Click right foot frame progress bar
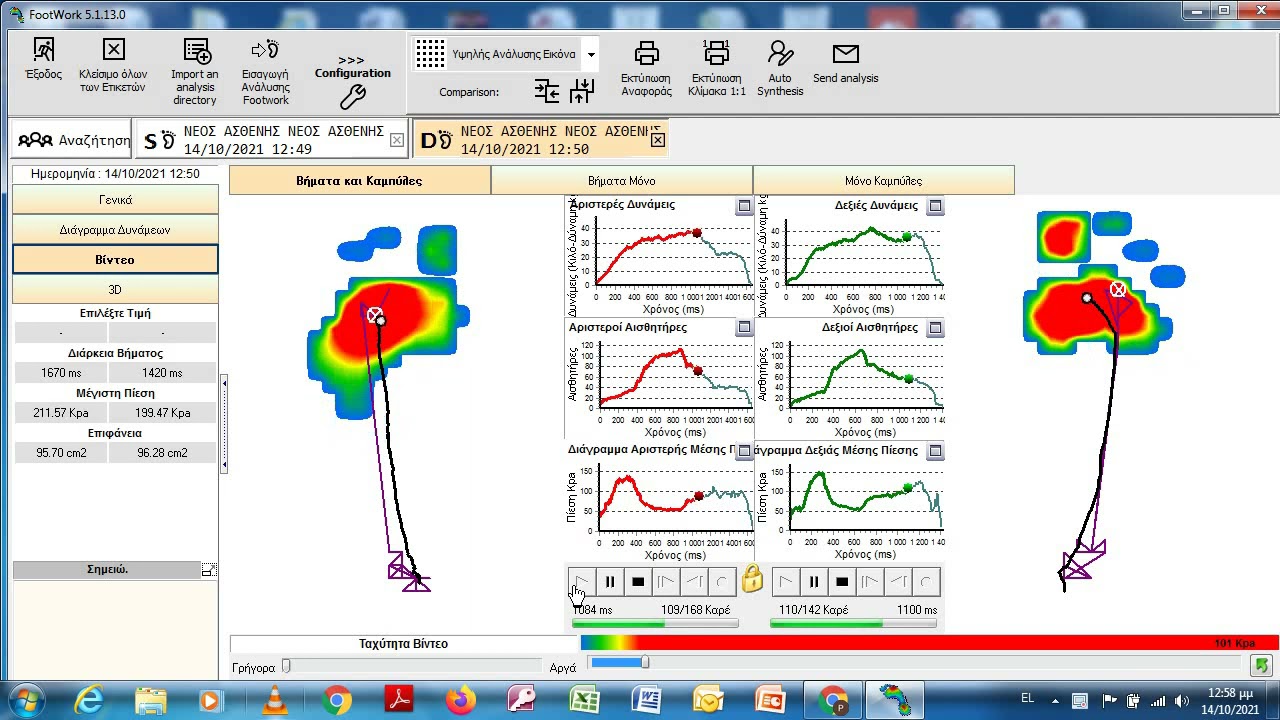 (854, 624)
